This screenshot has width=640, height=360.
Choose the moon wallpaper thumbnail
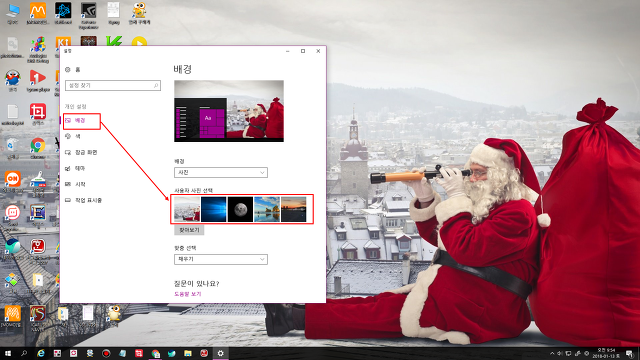240,209
